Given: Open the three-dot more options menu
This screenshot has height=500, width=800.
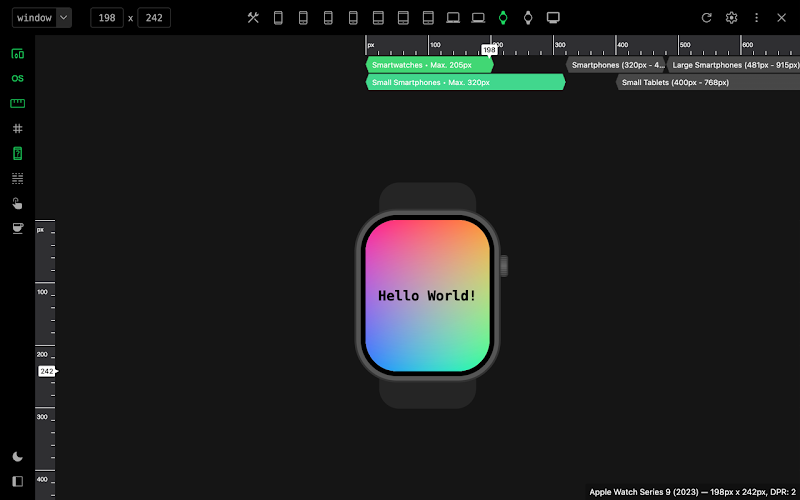Looking at the screenshot, I should coord(757,18).
